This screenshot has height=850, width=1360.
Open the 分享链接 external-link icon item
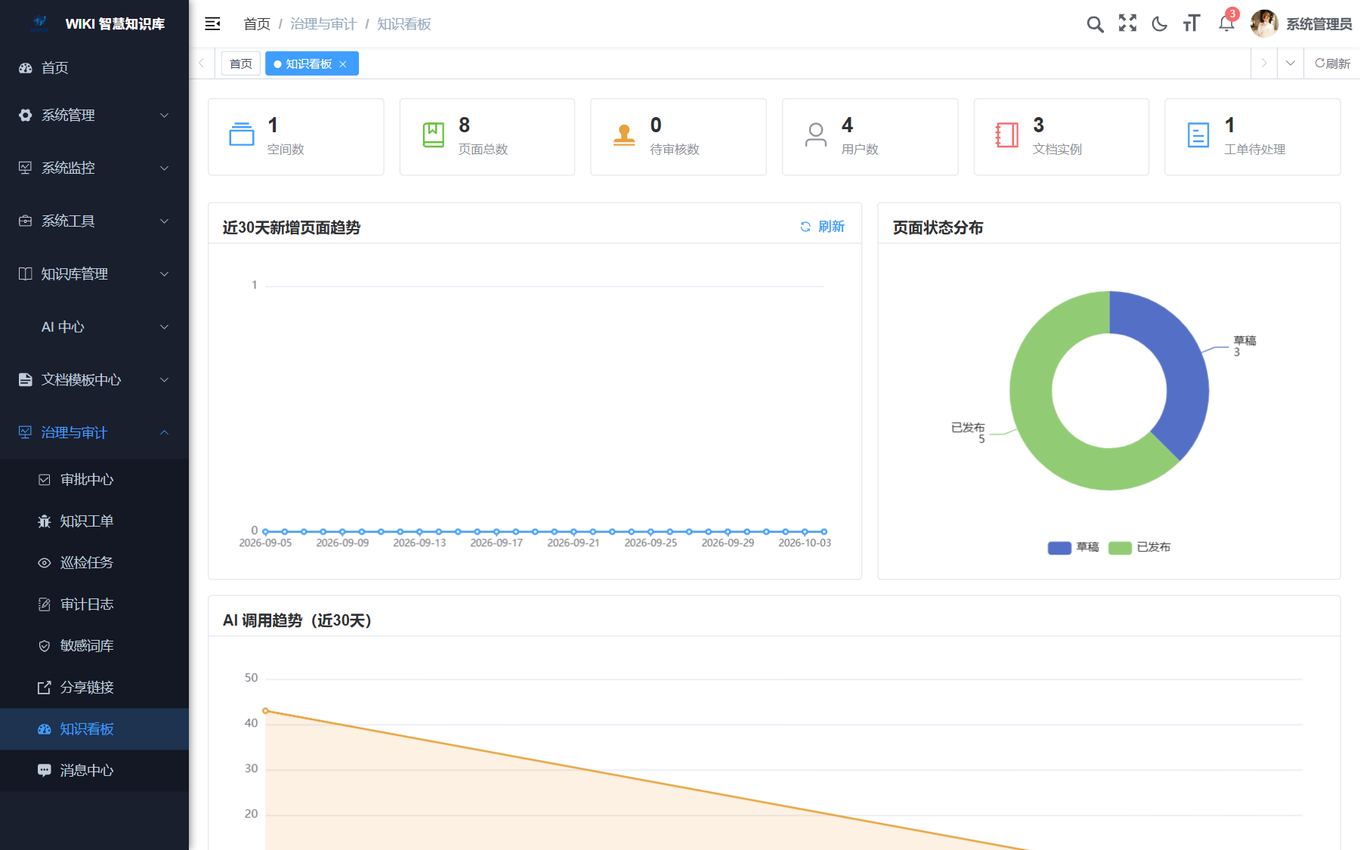tap(94, 688)
